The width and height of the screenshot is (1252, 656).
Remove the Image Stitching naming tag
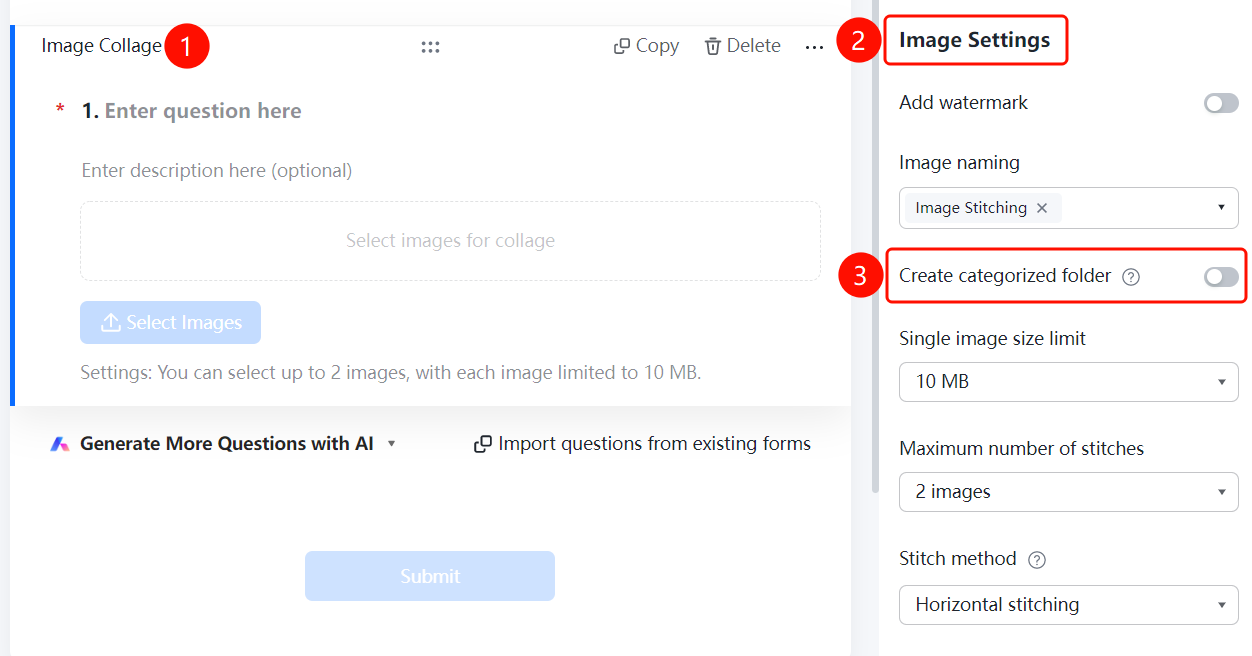coord(1042,208)
